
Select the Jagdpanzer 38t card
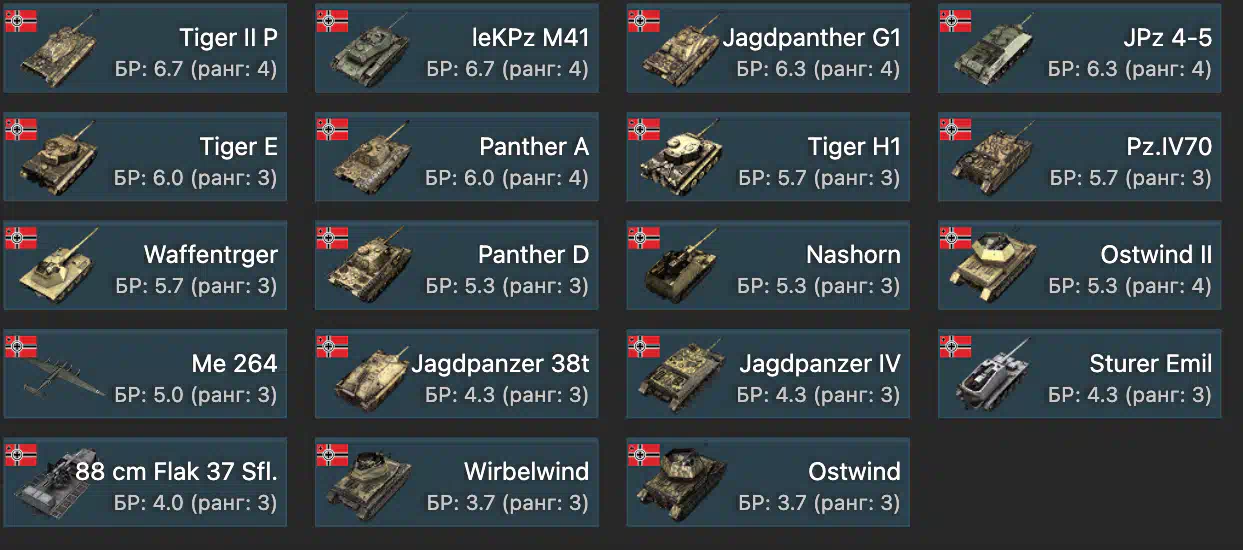(456, 372)
